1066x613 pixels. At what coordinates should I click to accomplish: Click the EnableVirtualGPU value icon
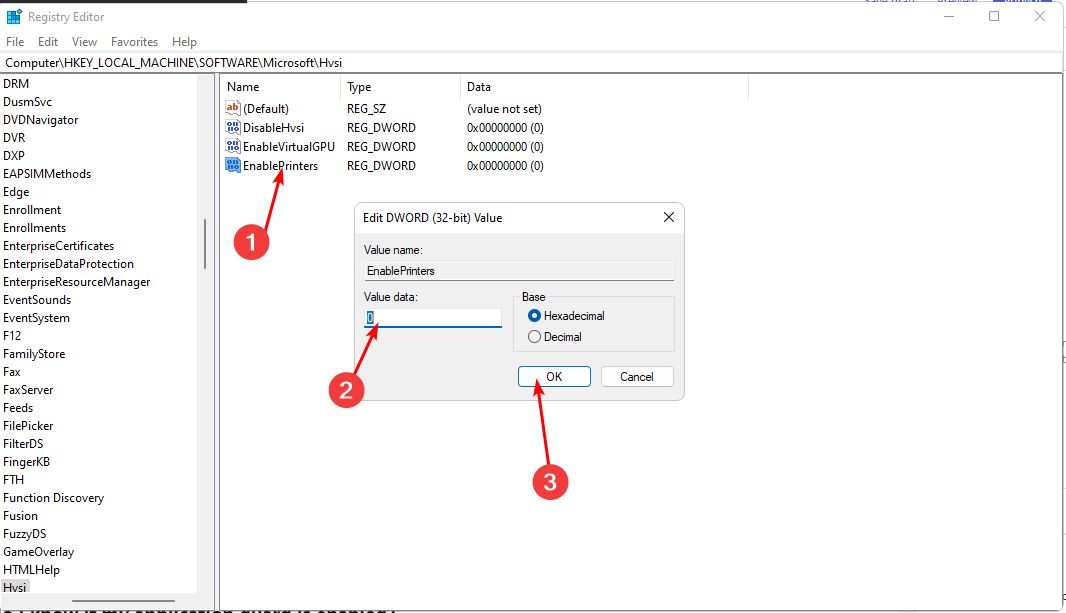point(233,146)
